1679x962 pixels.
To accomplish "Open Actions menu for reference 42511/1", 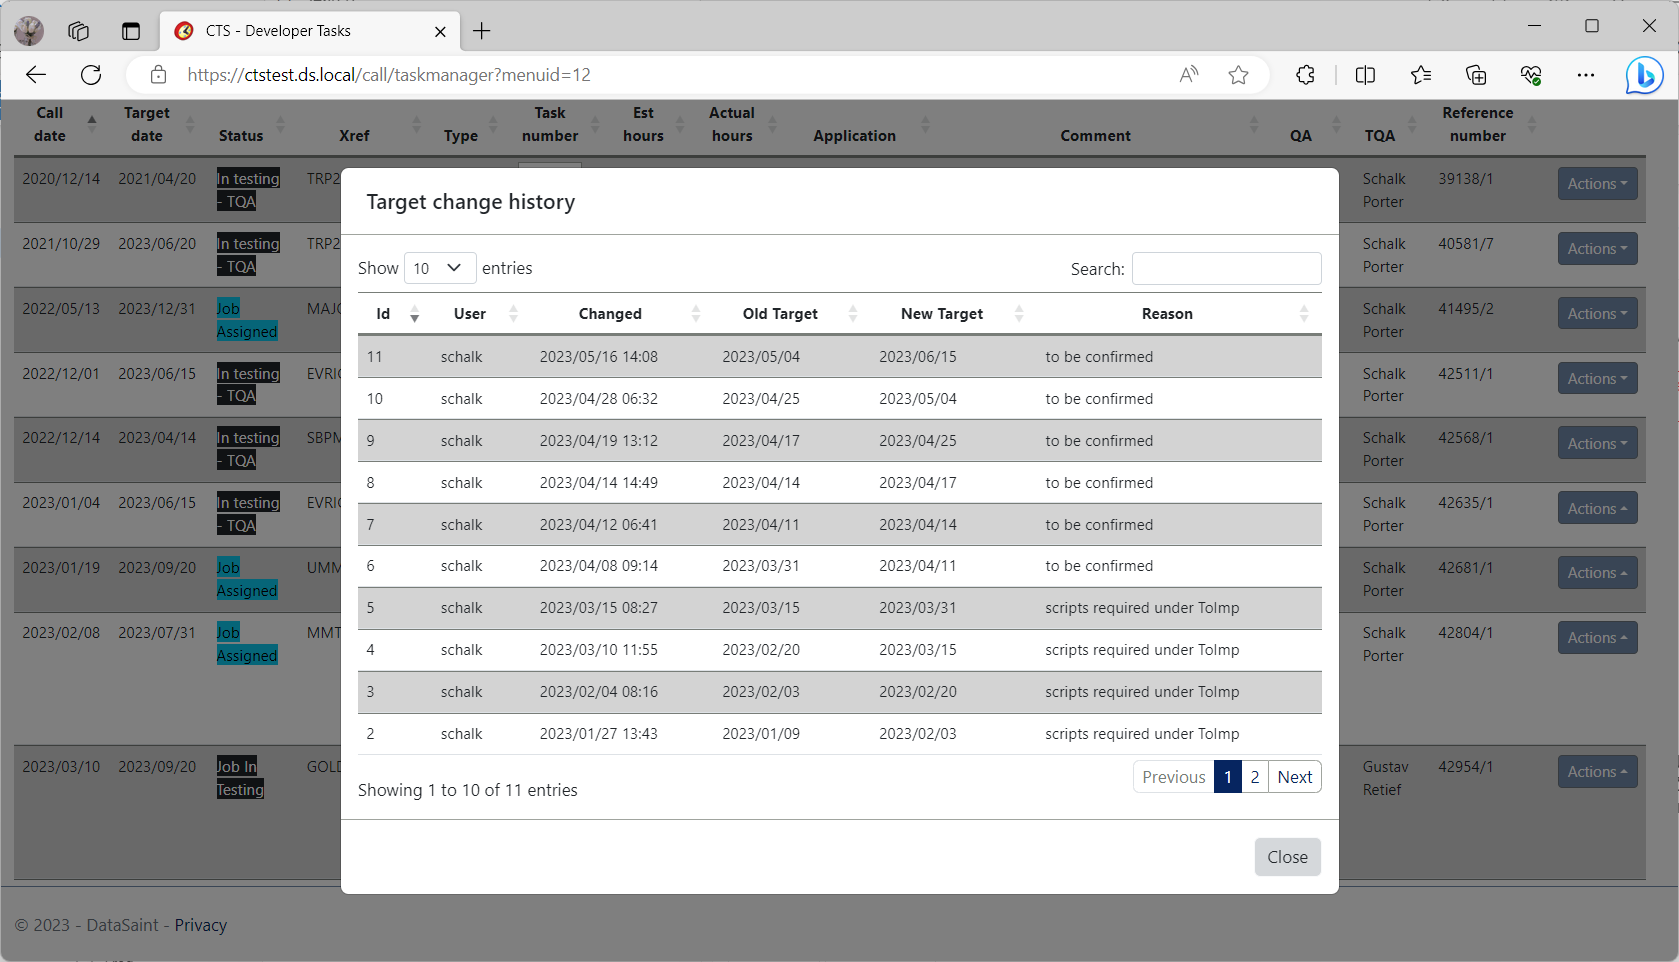I will [1597, 379].
